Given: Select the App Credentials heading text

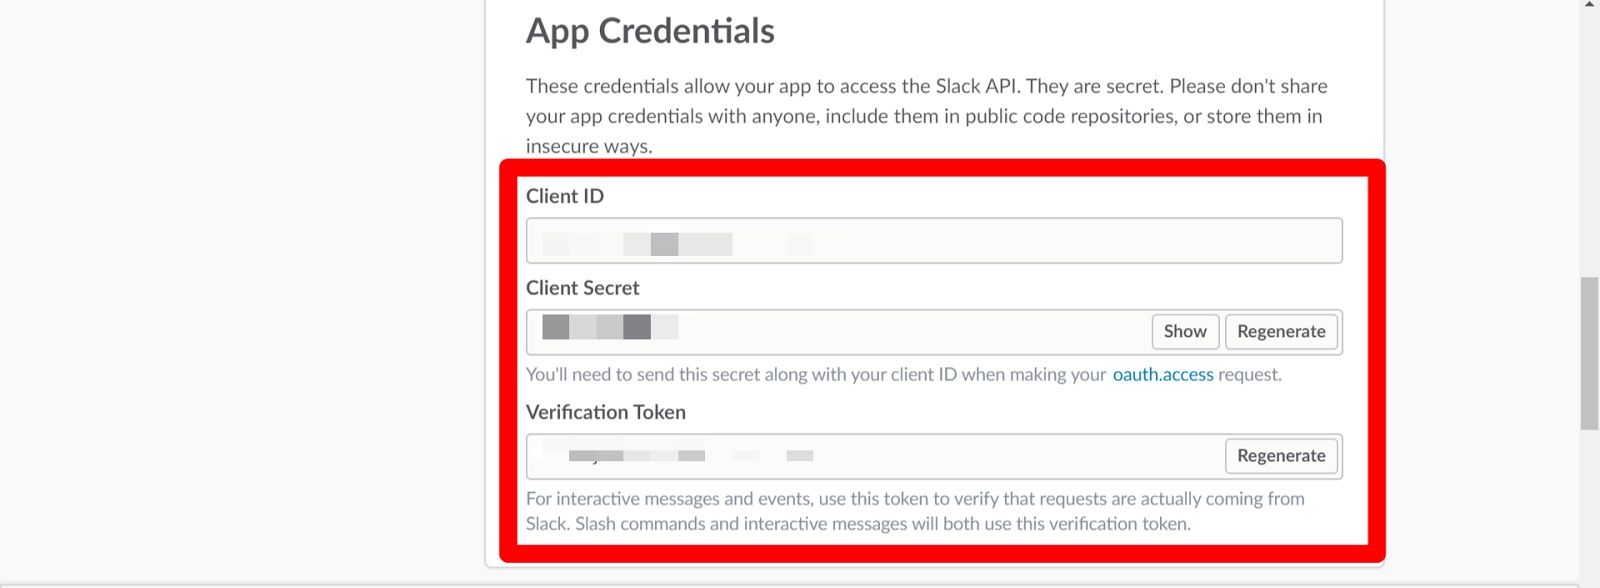Looking at the screenshot, I should pos(649,30).
